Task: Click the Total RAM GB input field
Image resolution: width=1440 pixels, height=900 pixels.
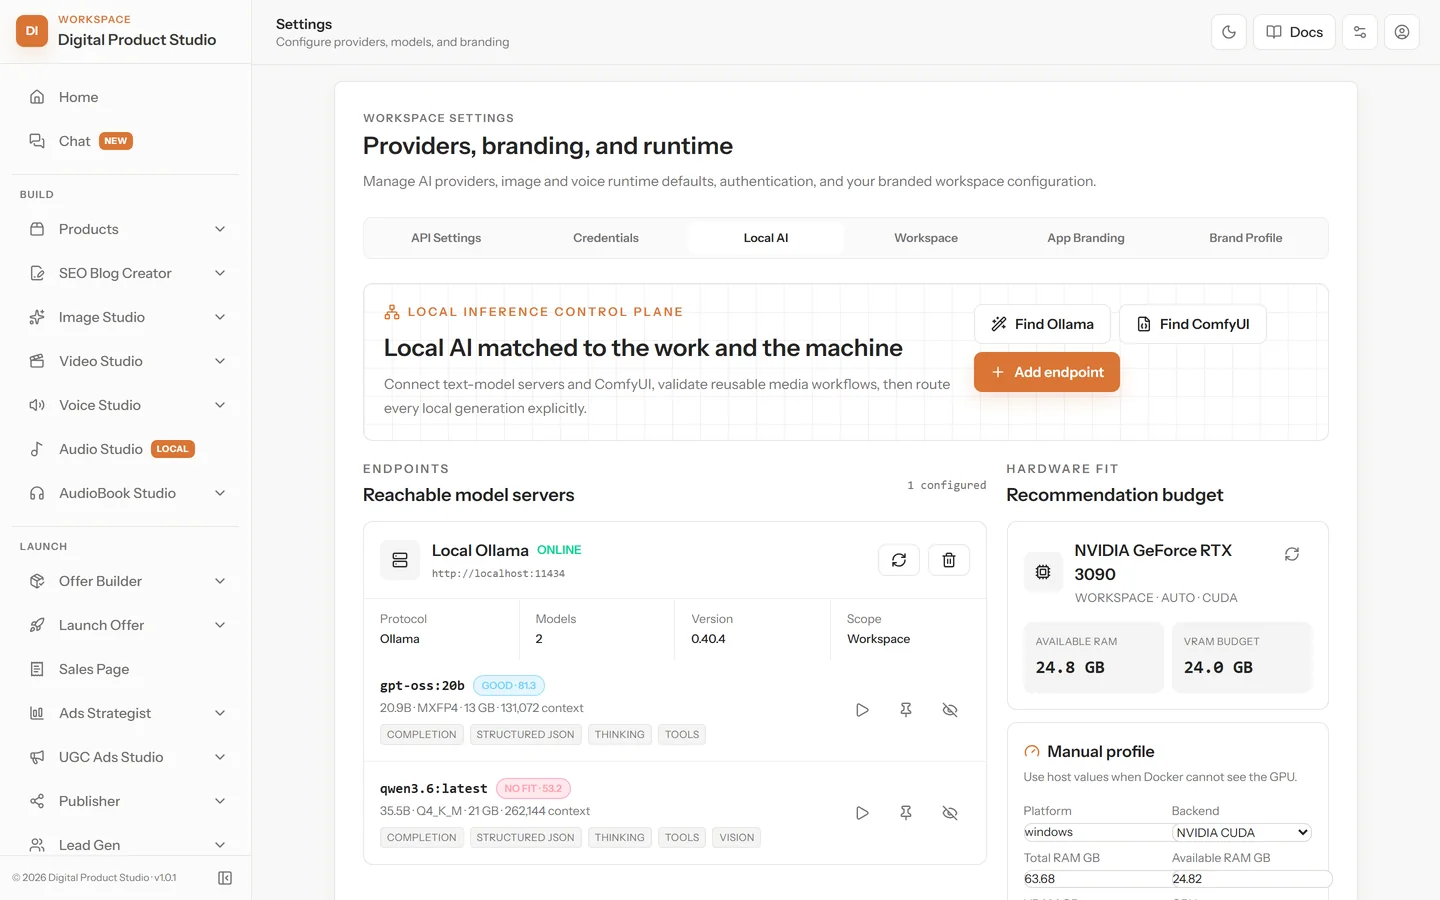Action: 1095,879
